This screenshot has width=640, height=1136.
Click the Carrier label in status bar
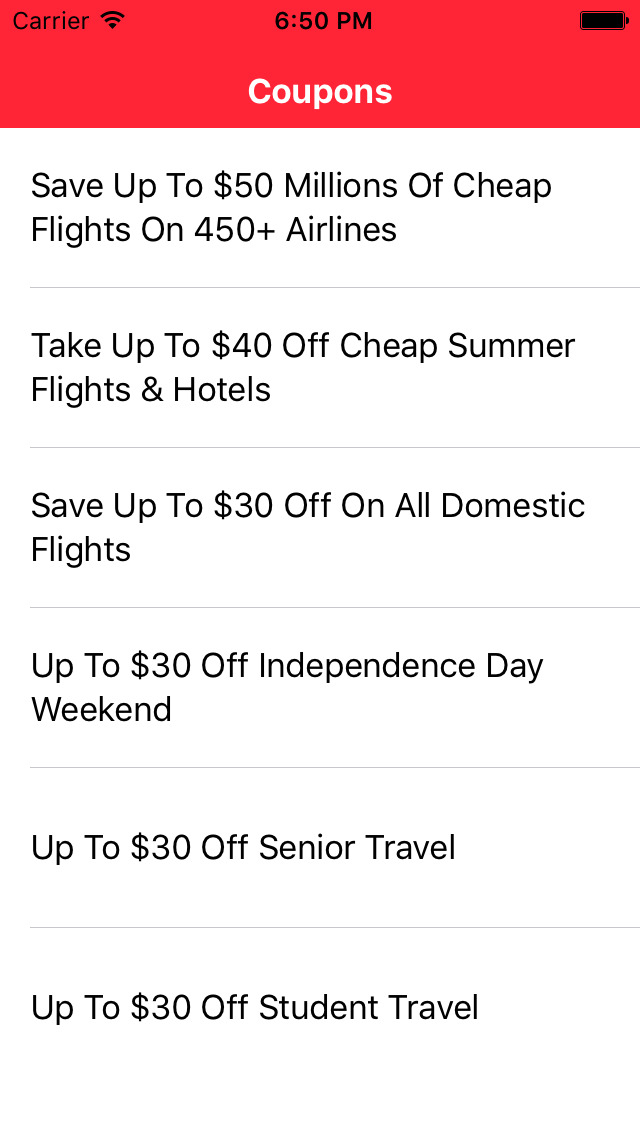point(50,21)
